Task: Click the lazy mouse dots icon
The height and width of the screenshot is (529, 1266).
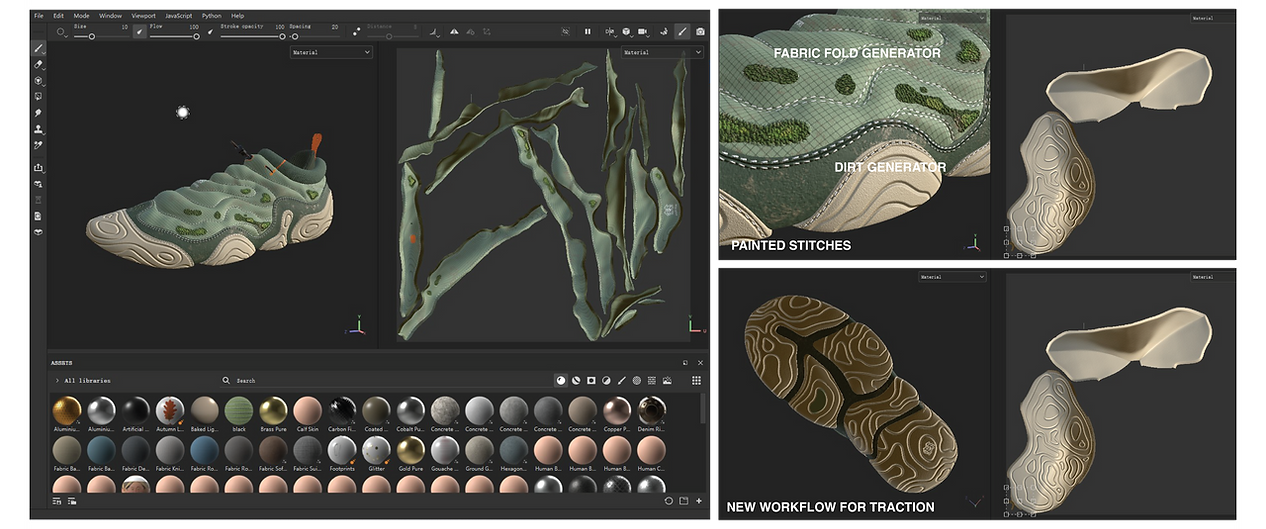Action: (356, 31)
